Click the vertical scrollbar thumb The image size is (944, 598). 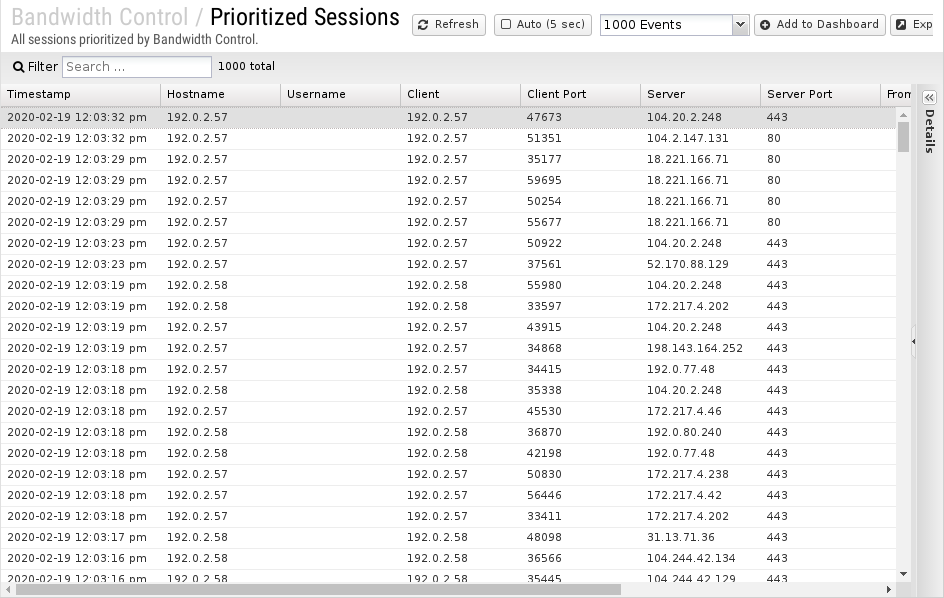(x=903, y=137)
